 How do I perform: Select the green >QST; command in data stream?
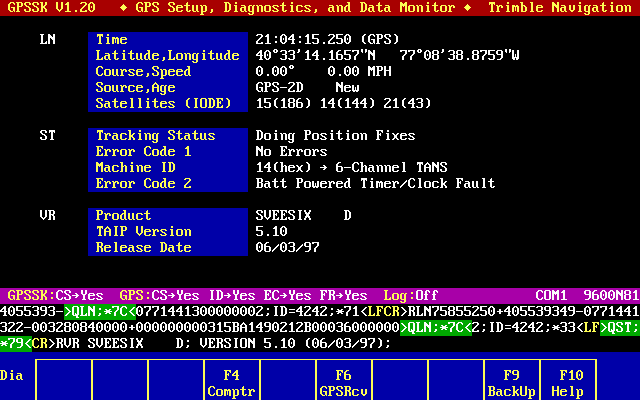(x=620, y=327)
